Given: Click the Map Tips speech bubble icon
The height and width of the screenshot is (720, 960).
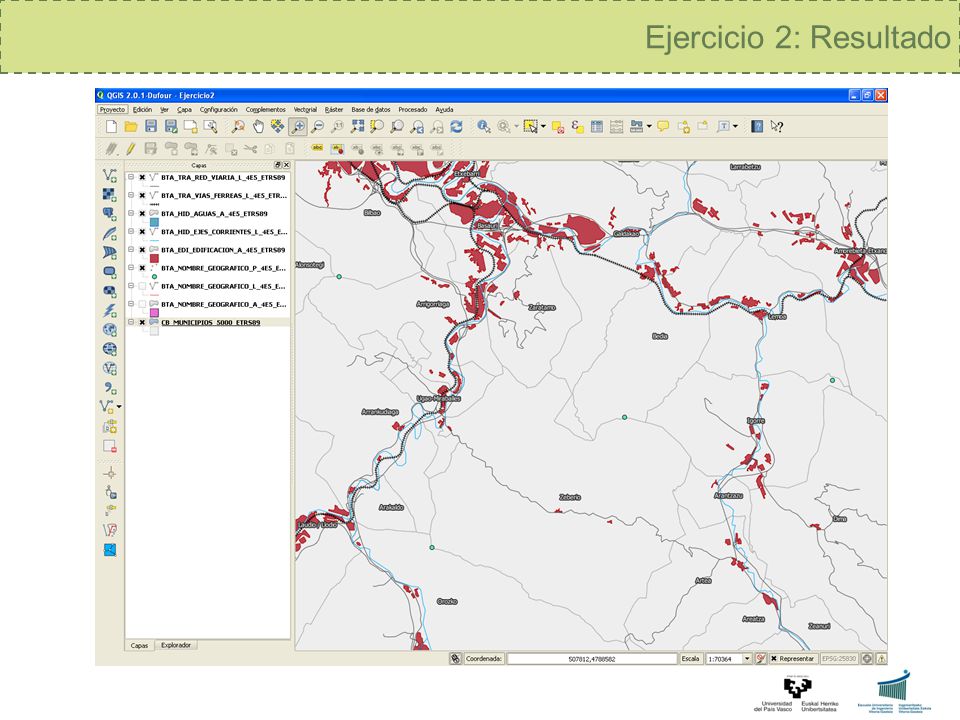Looking at the screenshot, I should pyautogui.click(x=663, y=127).
